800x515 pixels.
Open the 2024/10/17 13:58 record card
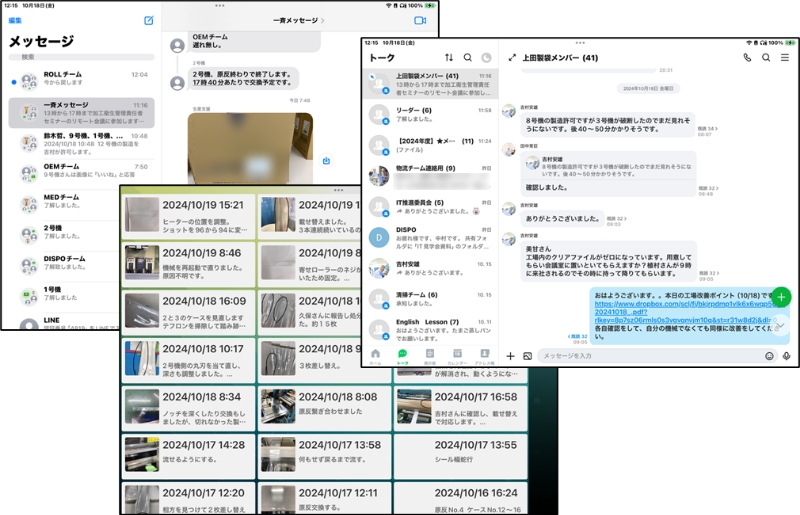324,456
